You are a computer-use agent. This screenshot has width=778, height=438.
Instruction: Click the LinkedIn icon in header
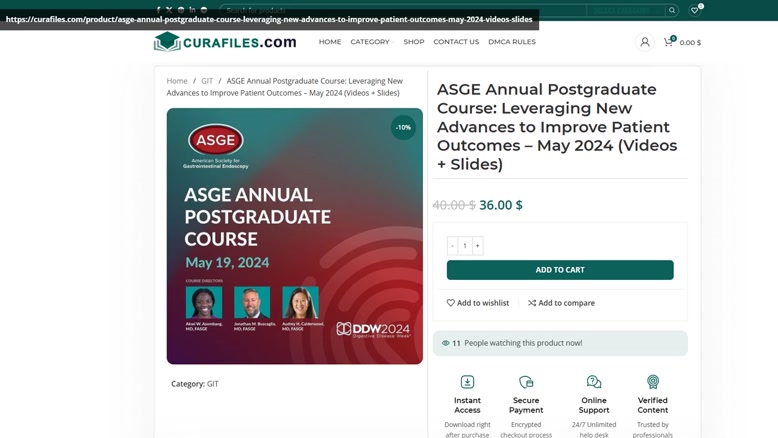(192, 10)
